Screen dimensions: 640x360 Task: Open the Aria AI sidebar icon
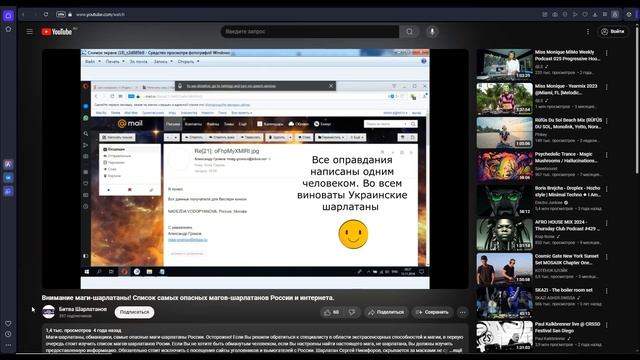8,164
